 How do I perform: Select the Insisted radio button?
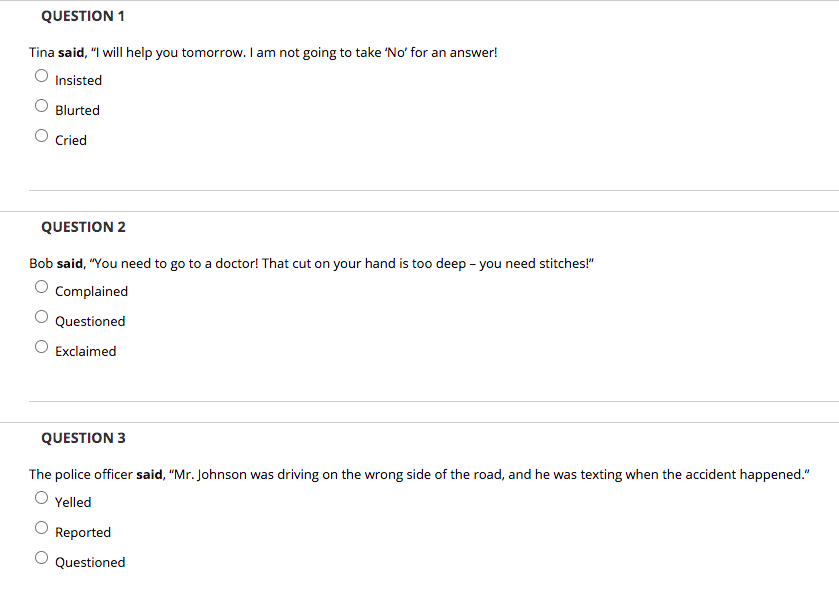pos(41,76)
